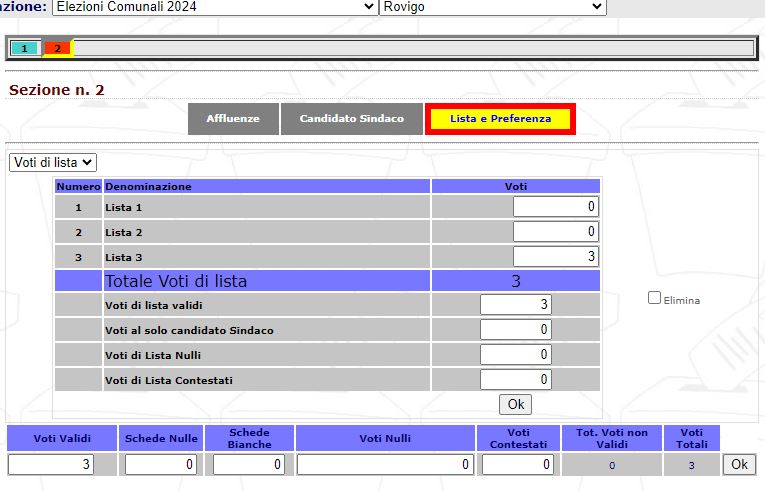Screen dimensions: 765x491
Task: Focus the bottom Voti Validi field
Action: click(x=62, y=465)
